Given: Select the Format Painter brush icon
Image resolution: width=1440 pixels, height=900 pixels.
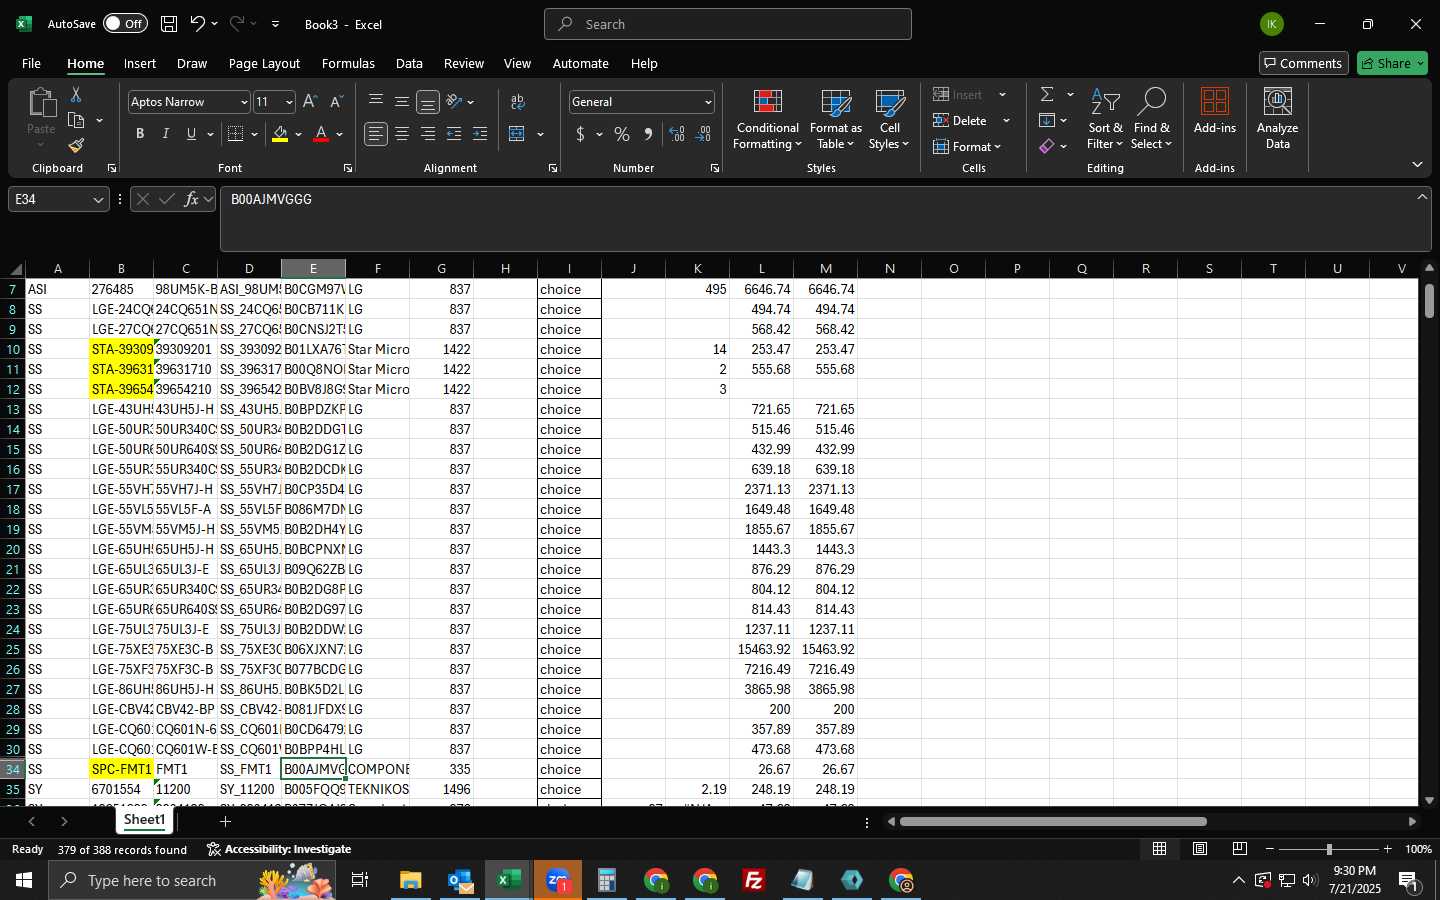Looking at the screenshot, I should click(76, 146).
